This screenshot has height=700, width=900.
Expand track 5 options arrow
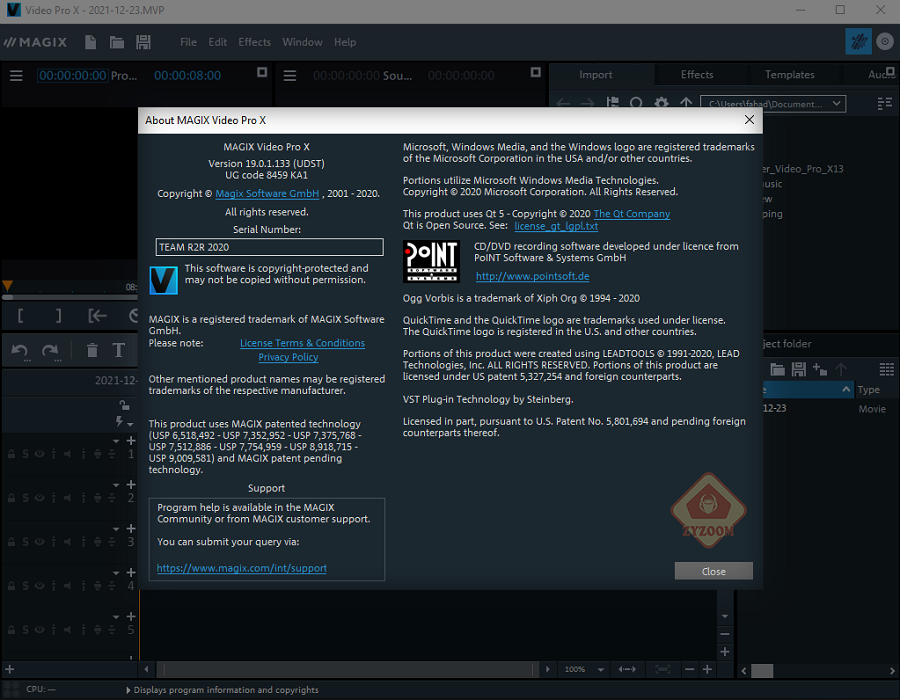click(x=117, y=617)
